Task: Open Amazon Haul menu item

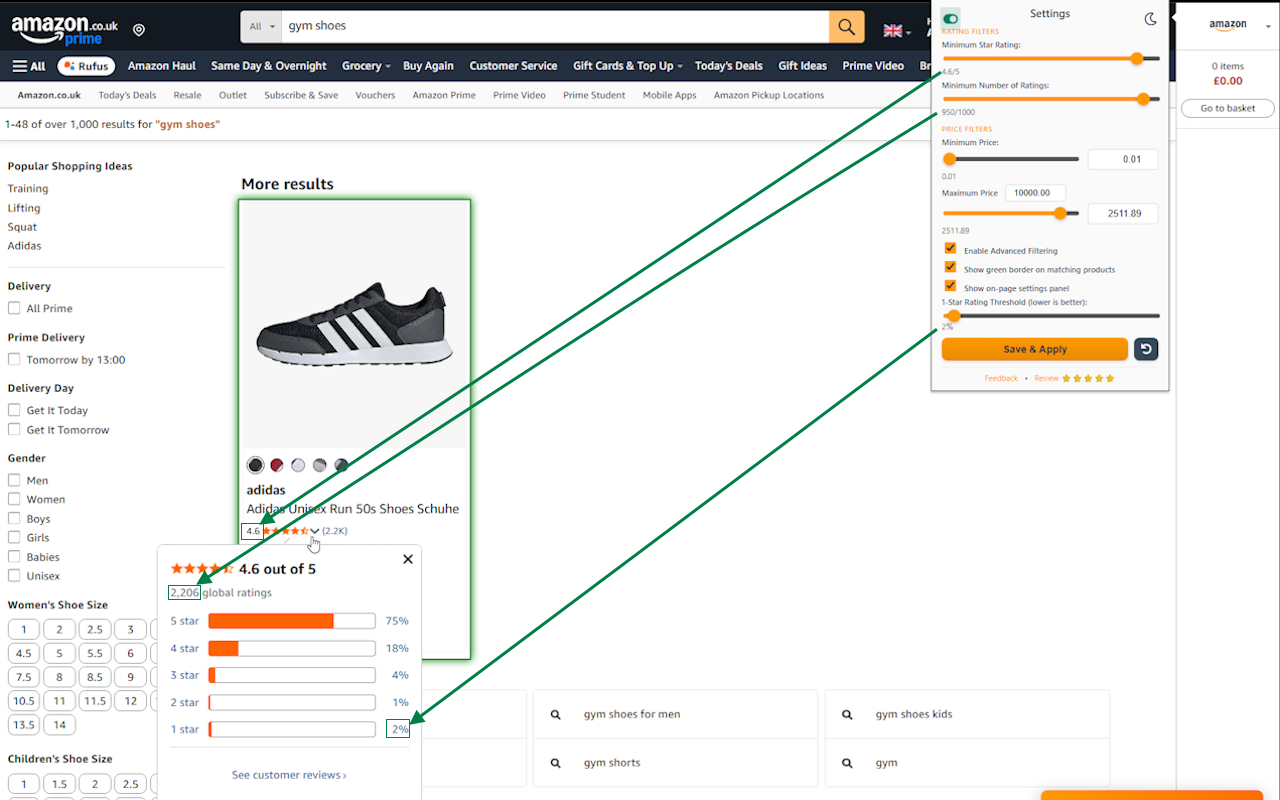Action: [x=162, y=66]
